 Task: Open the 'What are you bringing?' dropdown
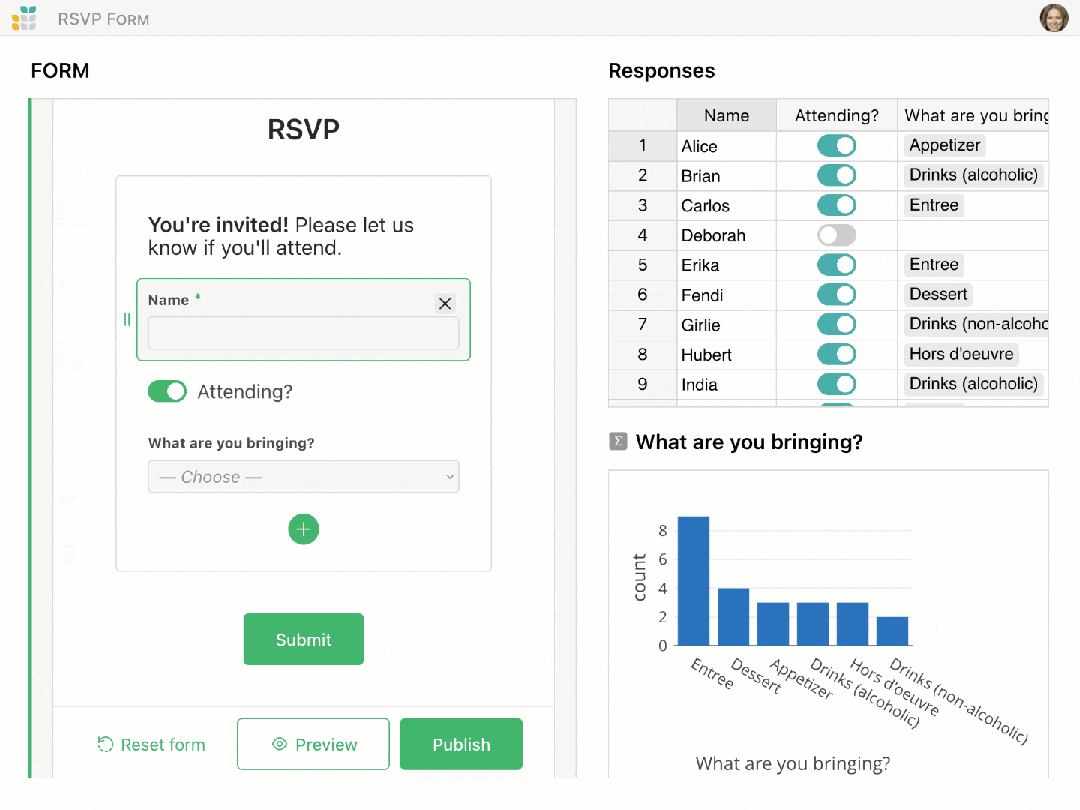(304, 477)
